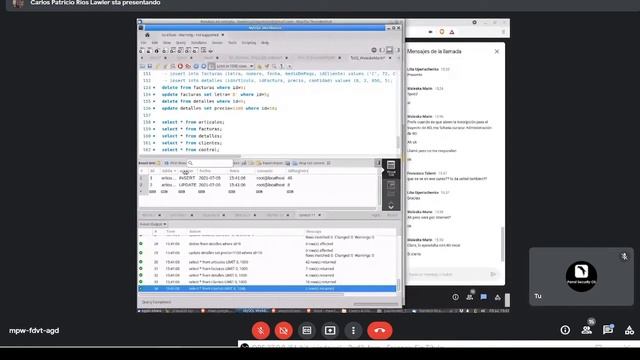
Task: Select highlighted output row for control query
Action: [x=267, y=289]
